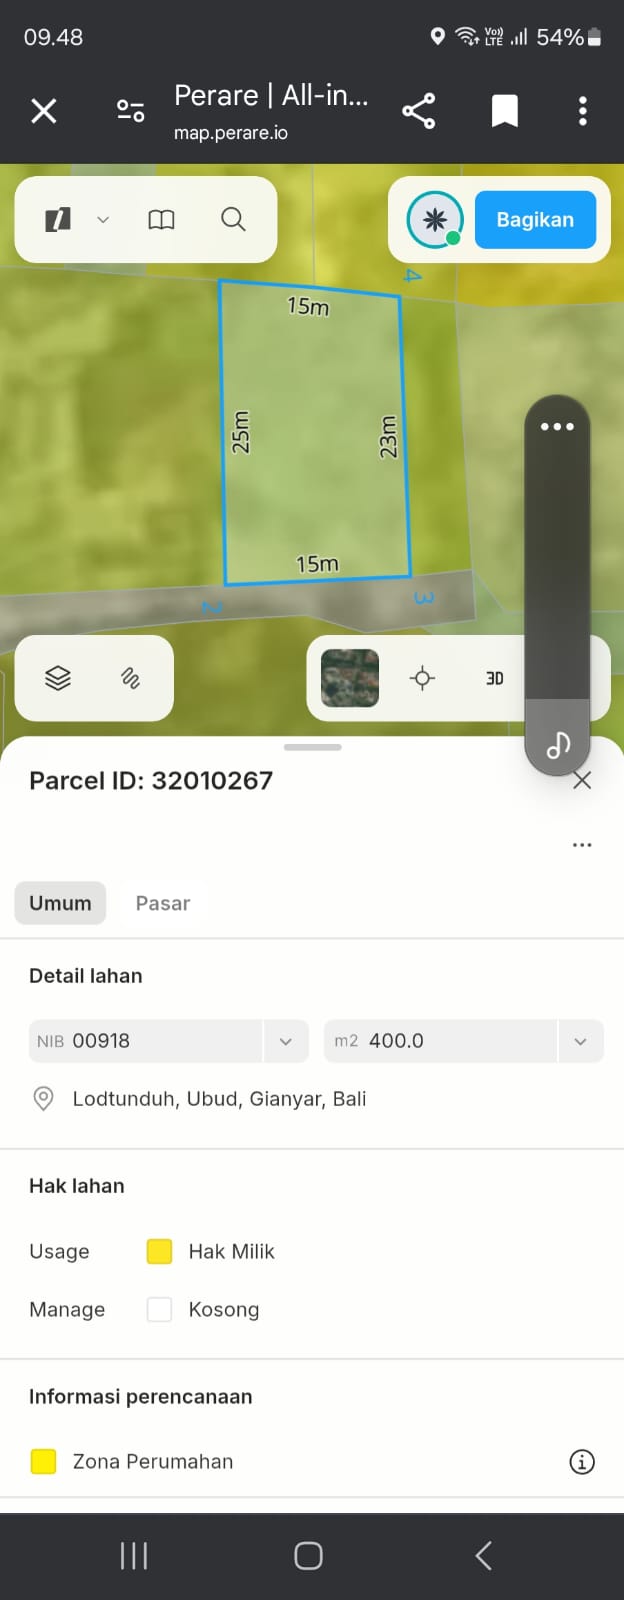The height and width of the screenshot is (1600, 624).
Task: Expand the chevron next to the Perare logo
Action: (x=103, y=220)
